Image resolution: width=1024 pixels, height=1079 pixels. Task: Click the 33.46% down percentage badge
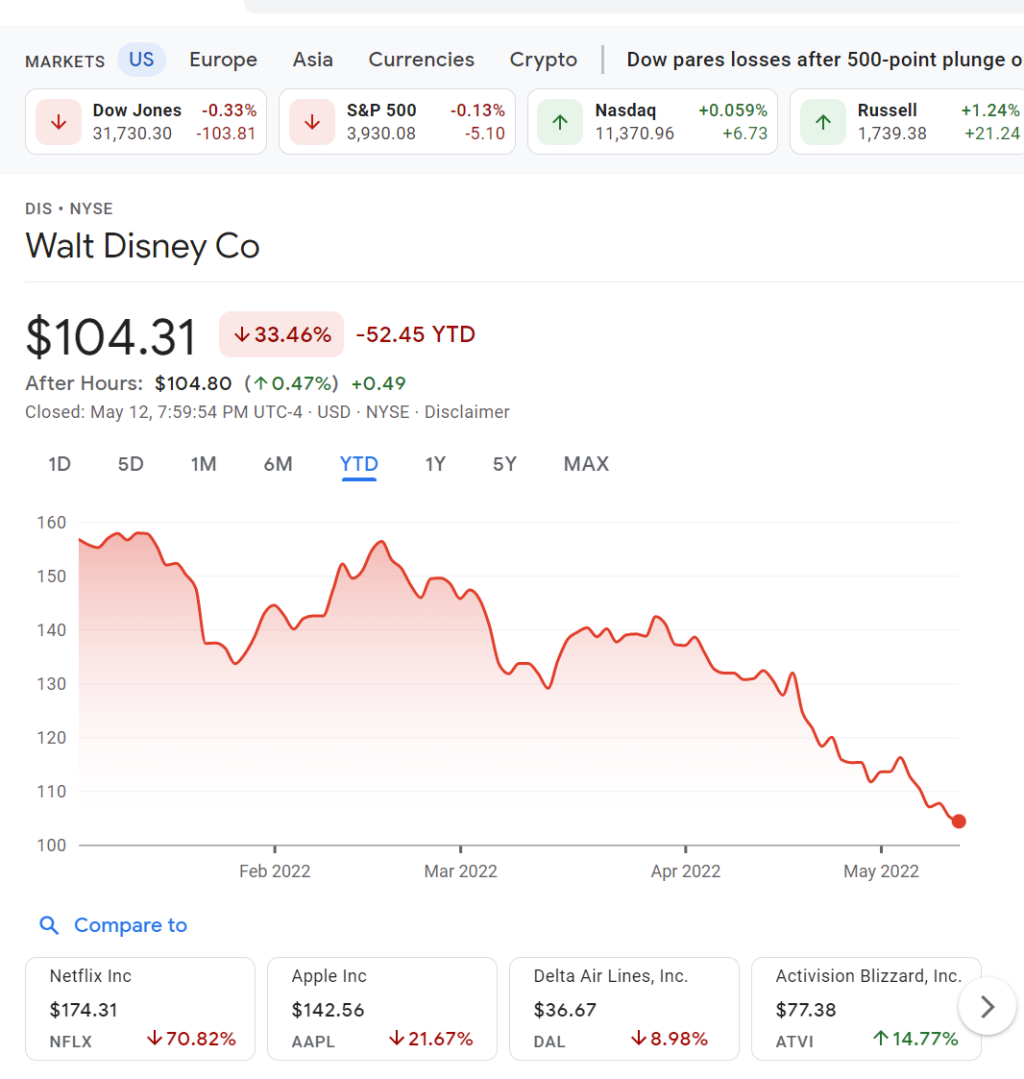point(281,335)
